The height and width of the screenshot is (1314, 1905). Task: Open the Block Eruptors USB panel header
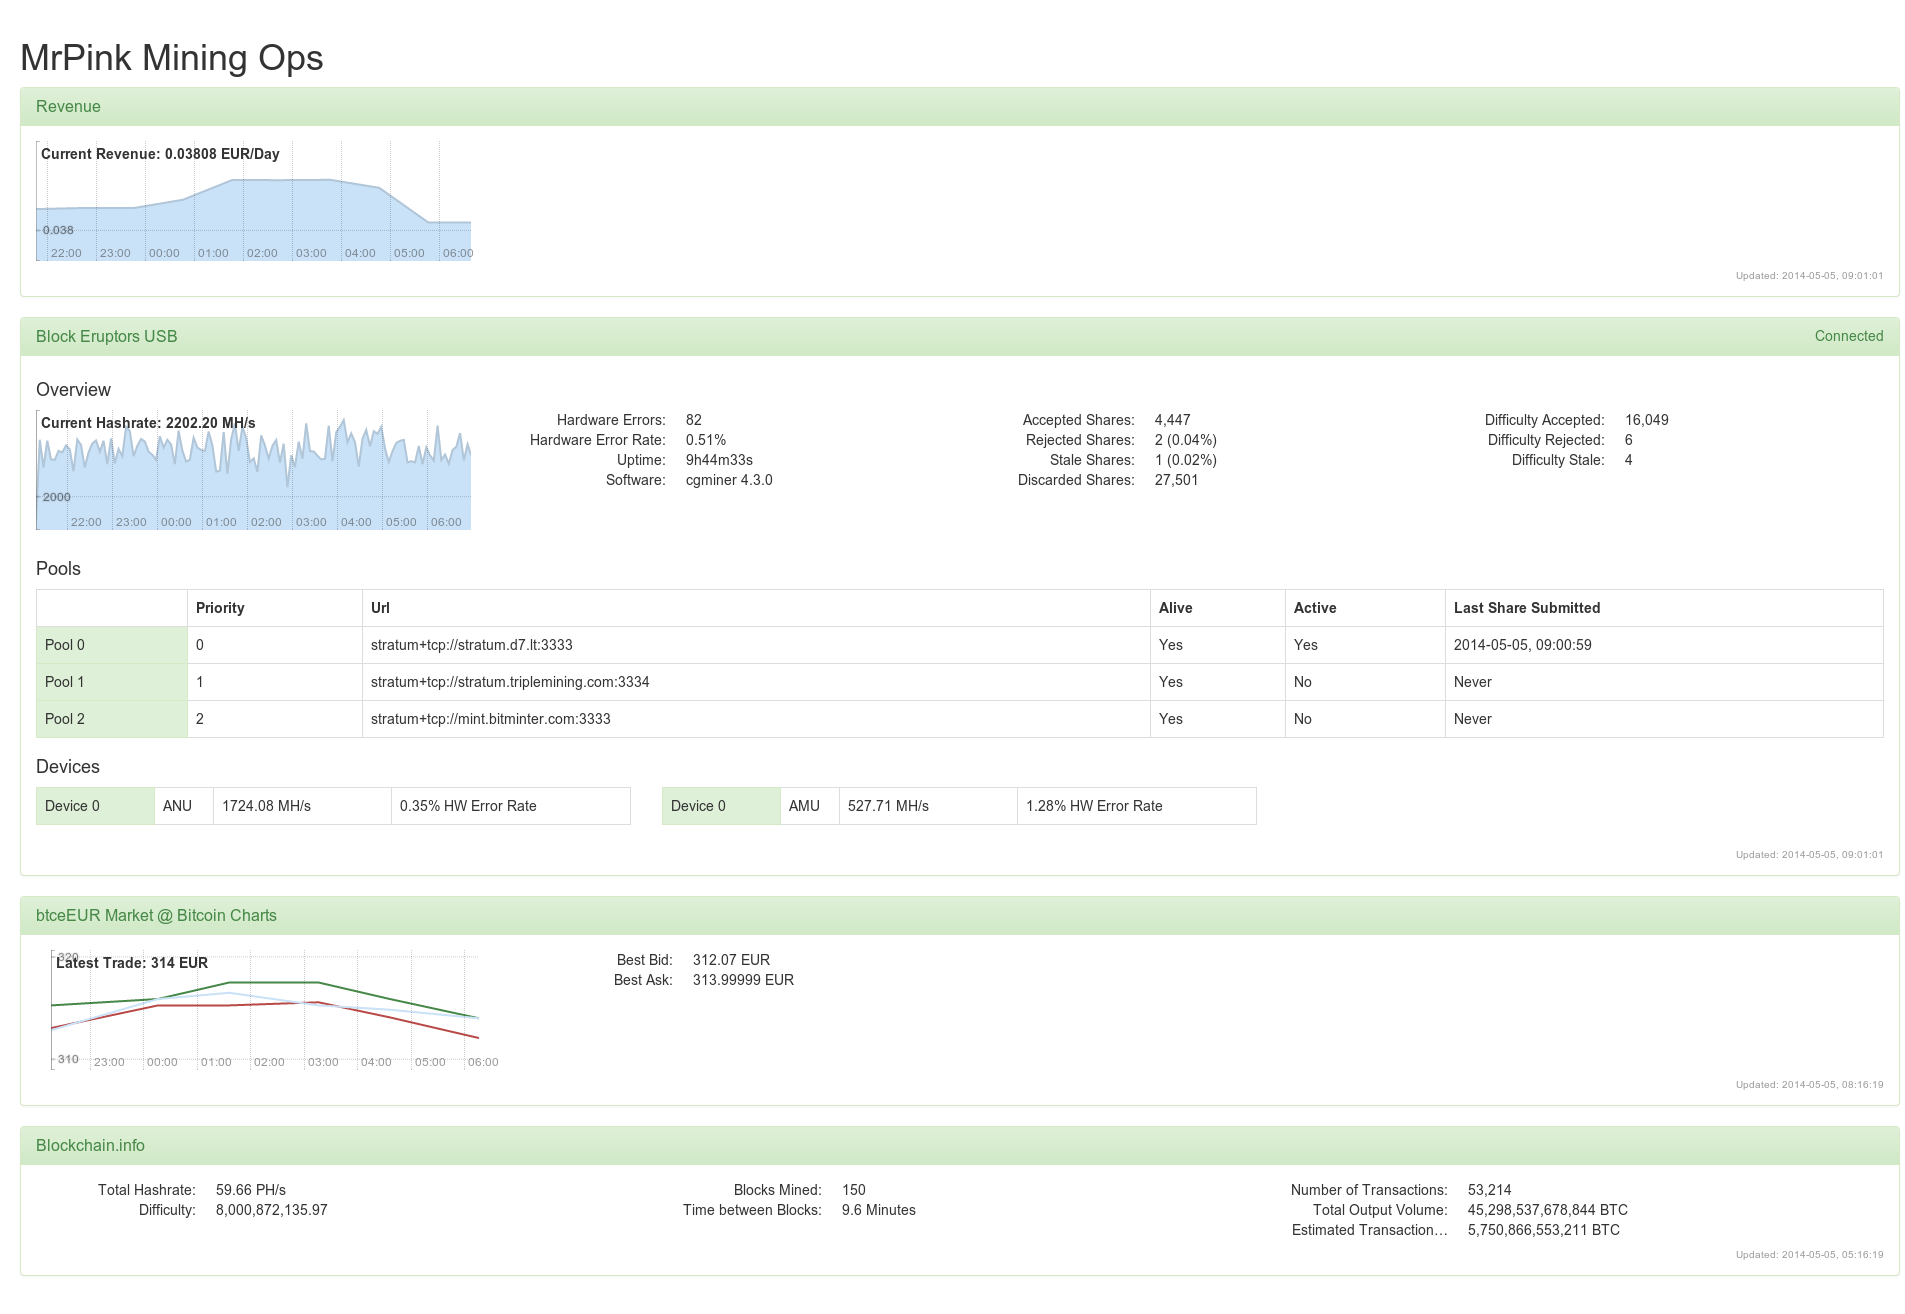[106, 336]
